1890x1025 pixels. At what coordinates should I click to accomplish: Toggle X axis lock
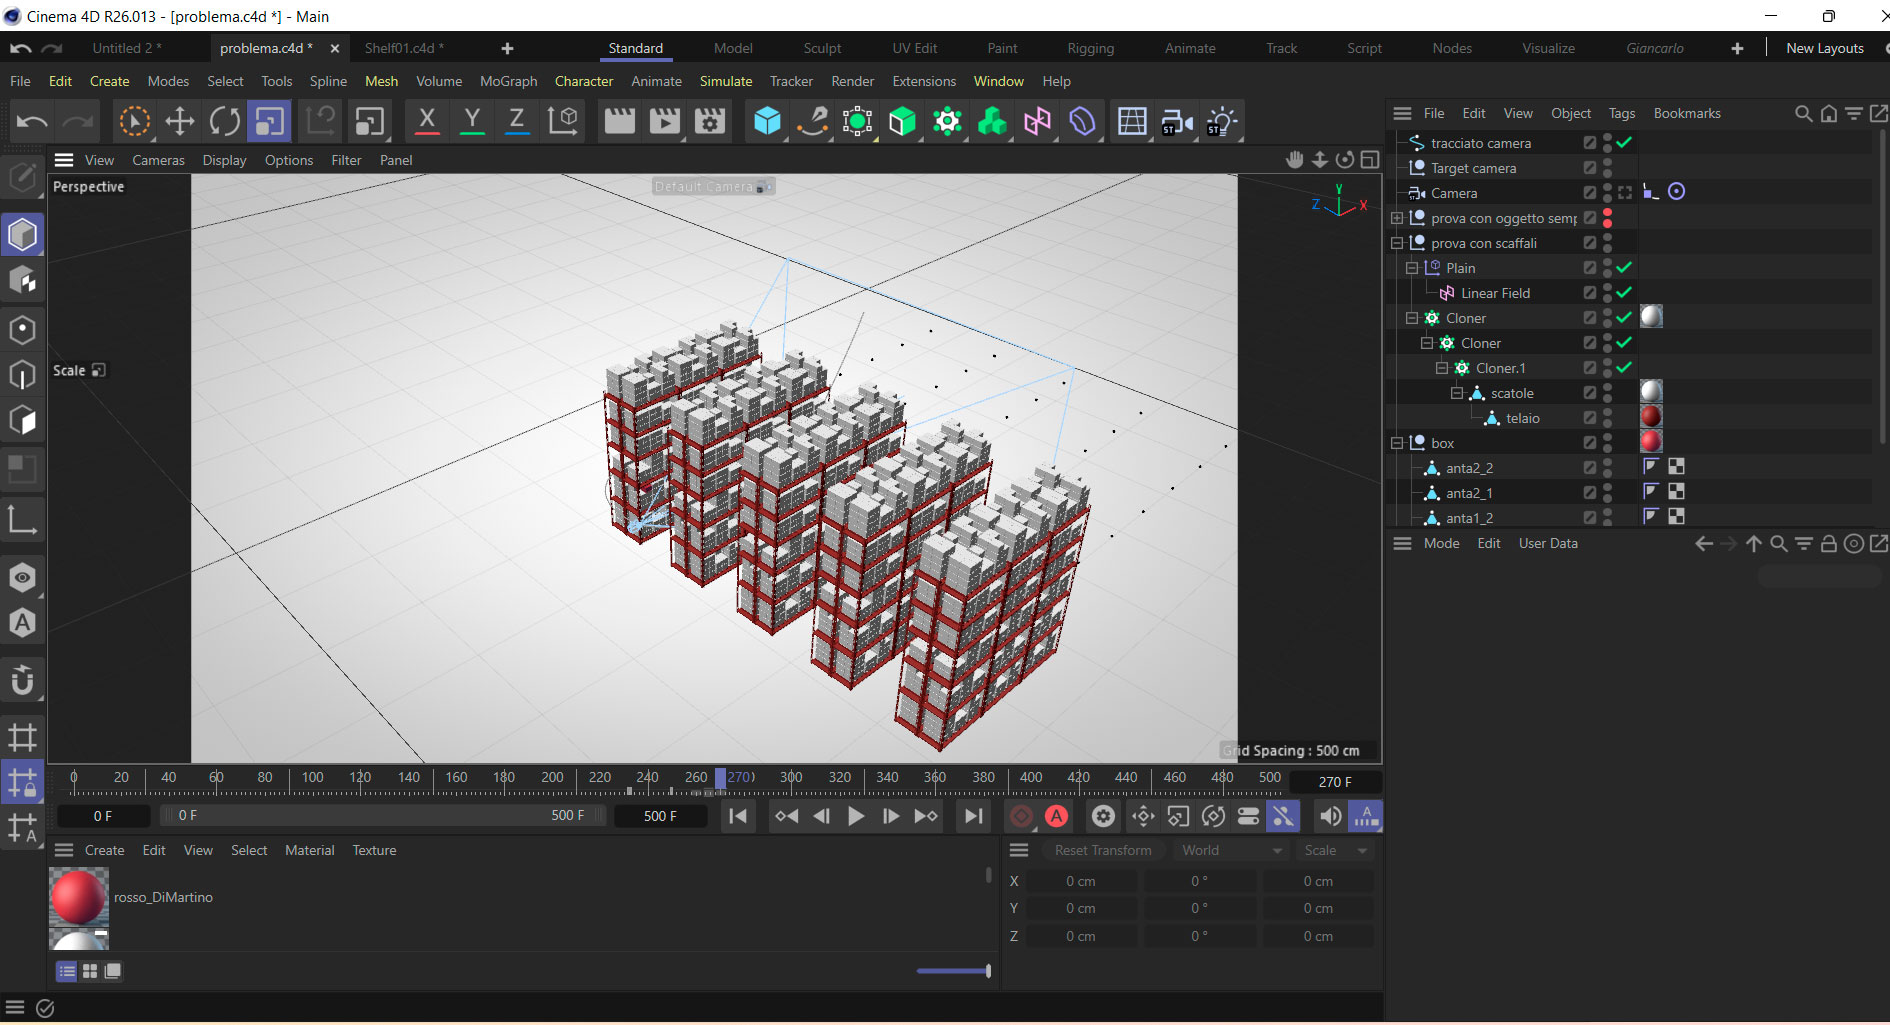point(427,122)
